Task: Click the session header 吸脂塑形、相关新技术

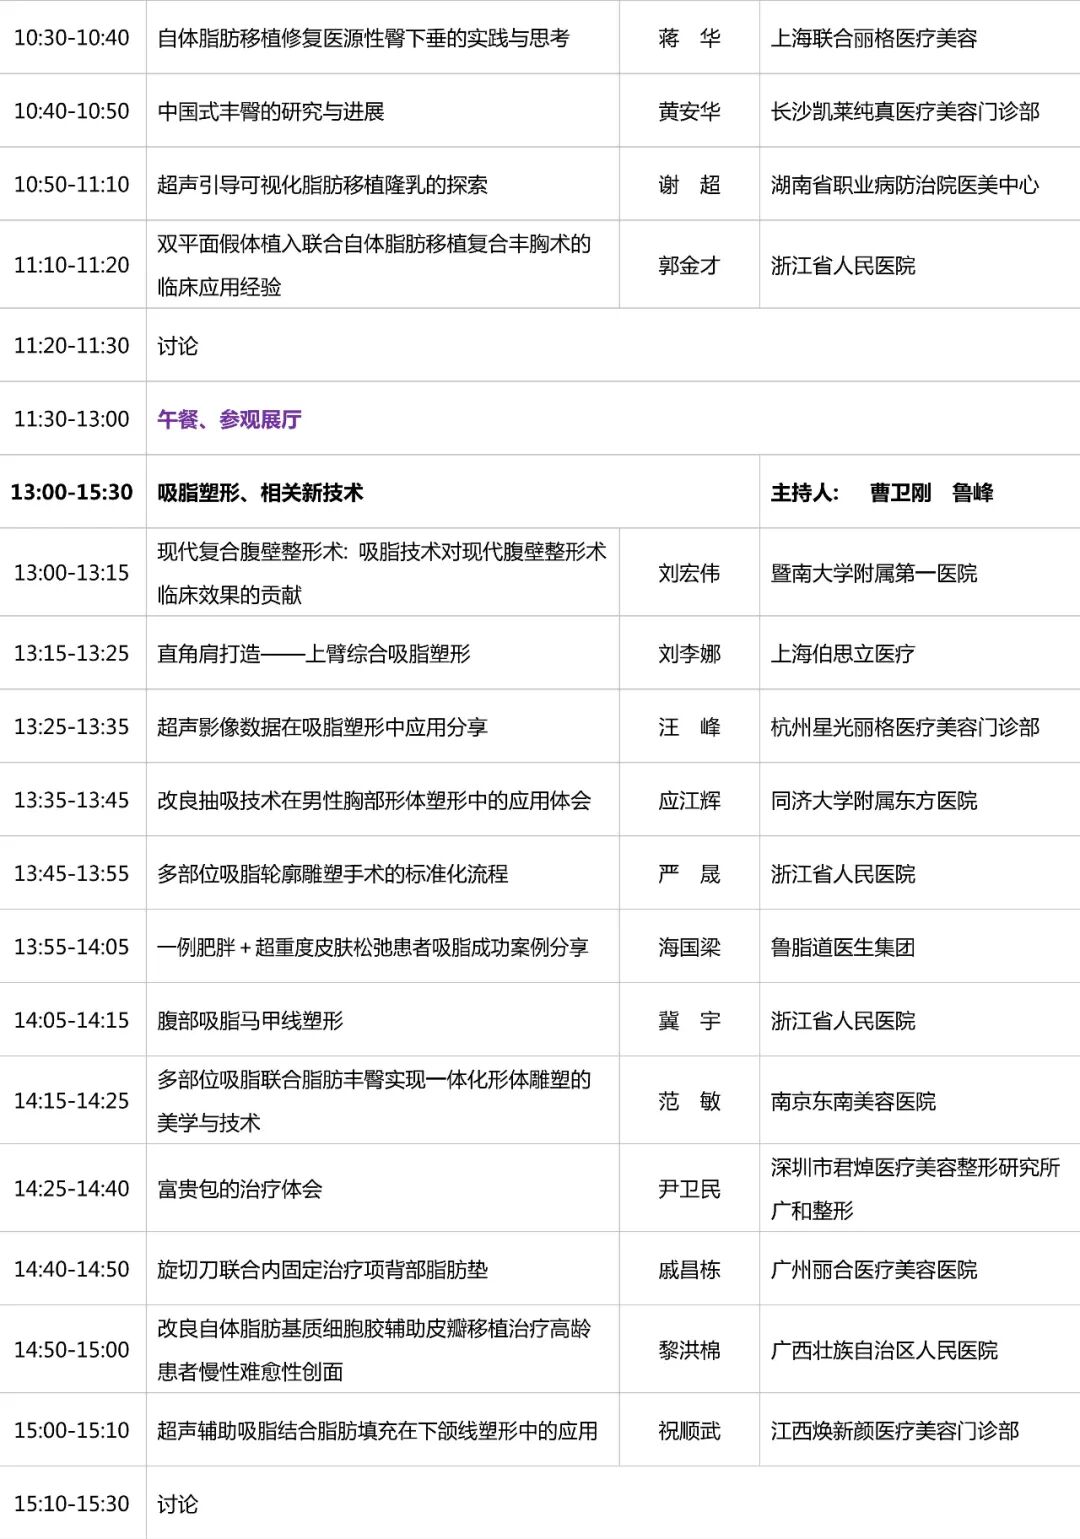Action: tap(267, 491)
